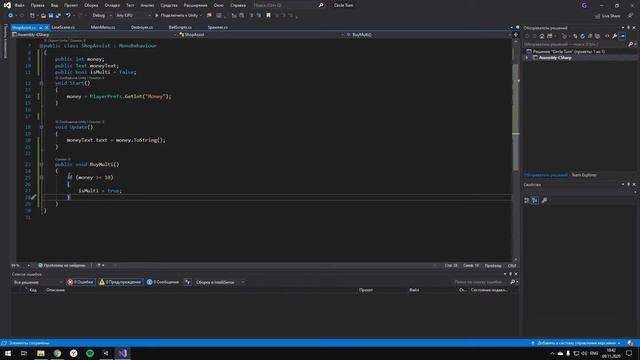
Task: Open the Debug configuration dropdown
Action: coord(101,16)
